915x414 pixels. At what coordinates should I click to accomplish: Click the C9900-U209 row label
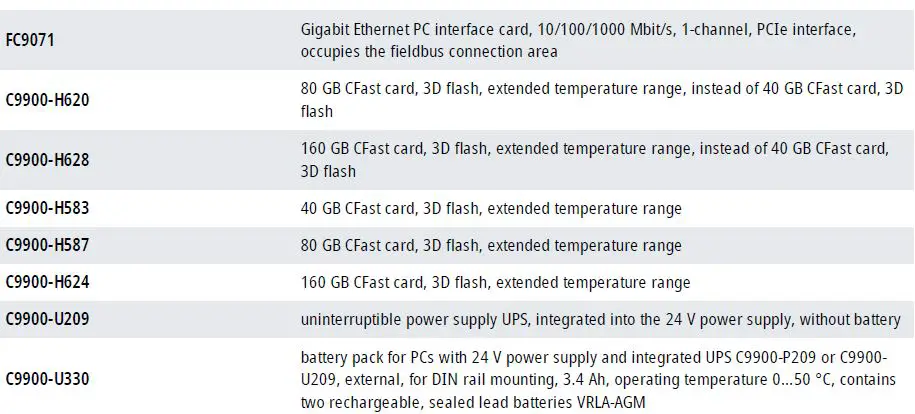click(x=48, y=320)
